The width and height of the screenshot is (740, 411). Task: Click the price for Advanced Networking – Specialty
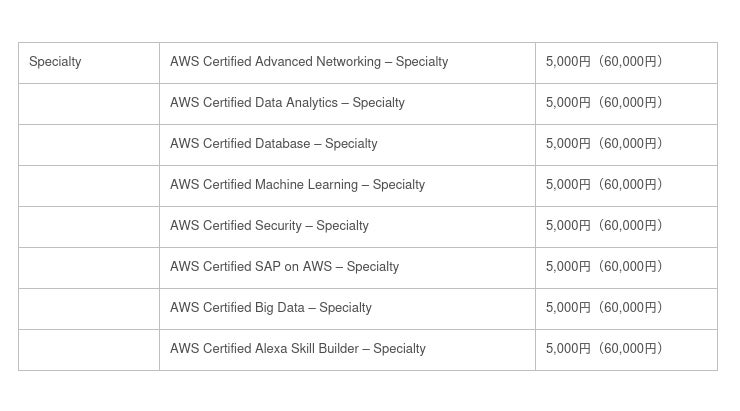pyautogui.click(x=604, y=62)
